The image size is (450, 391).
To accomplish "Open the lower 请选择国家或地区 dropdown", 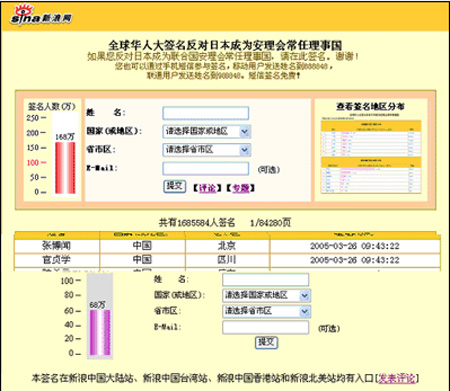I will (267, 295).
